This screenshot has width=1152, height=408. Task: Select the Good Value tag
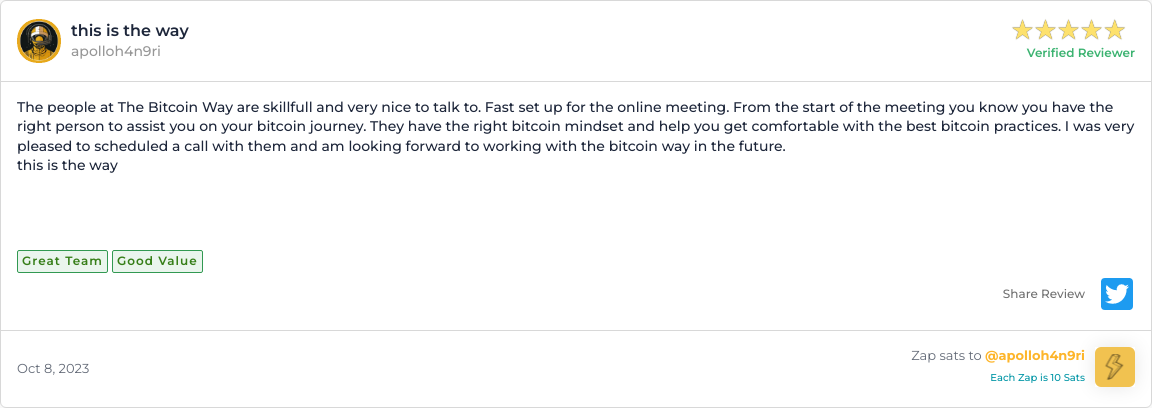(x=157, y=261)
